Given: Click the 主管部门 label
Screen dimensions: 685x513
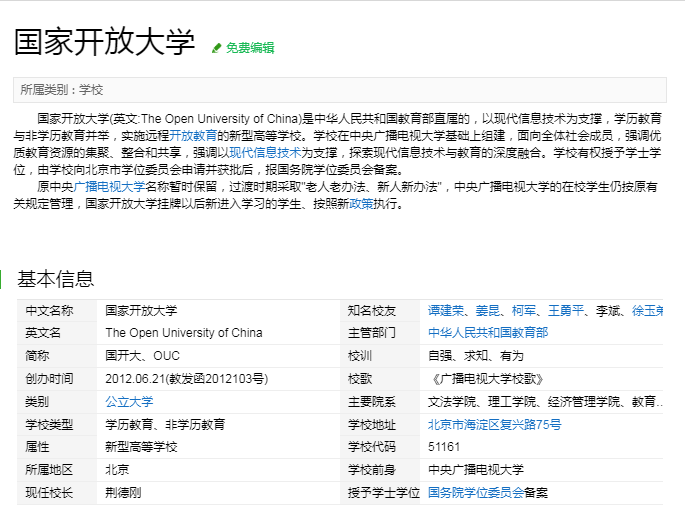Looking at the screenshot, I should point(372,333).
